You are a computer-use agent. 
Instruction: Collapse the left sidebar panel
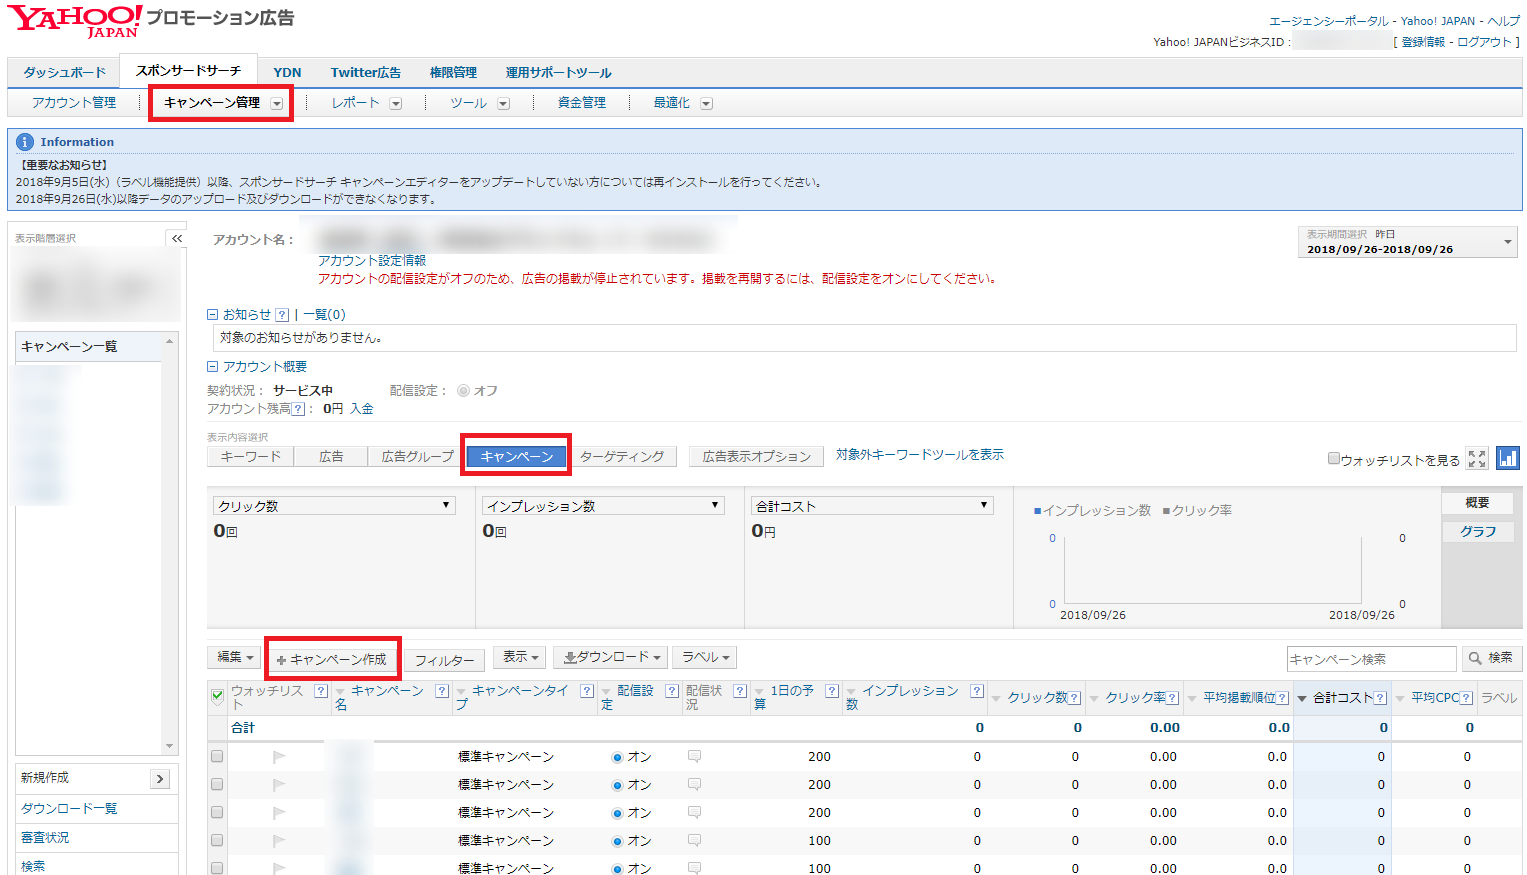[177, 239]
